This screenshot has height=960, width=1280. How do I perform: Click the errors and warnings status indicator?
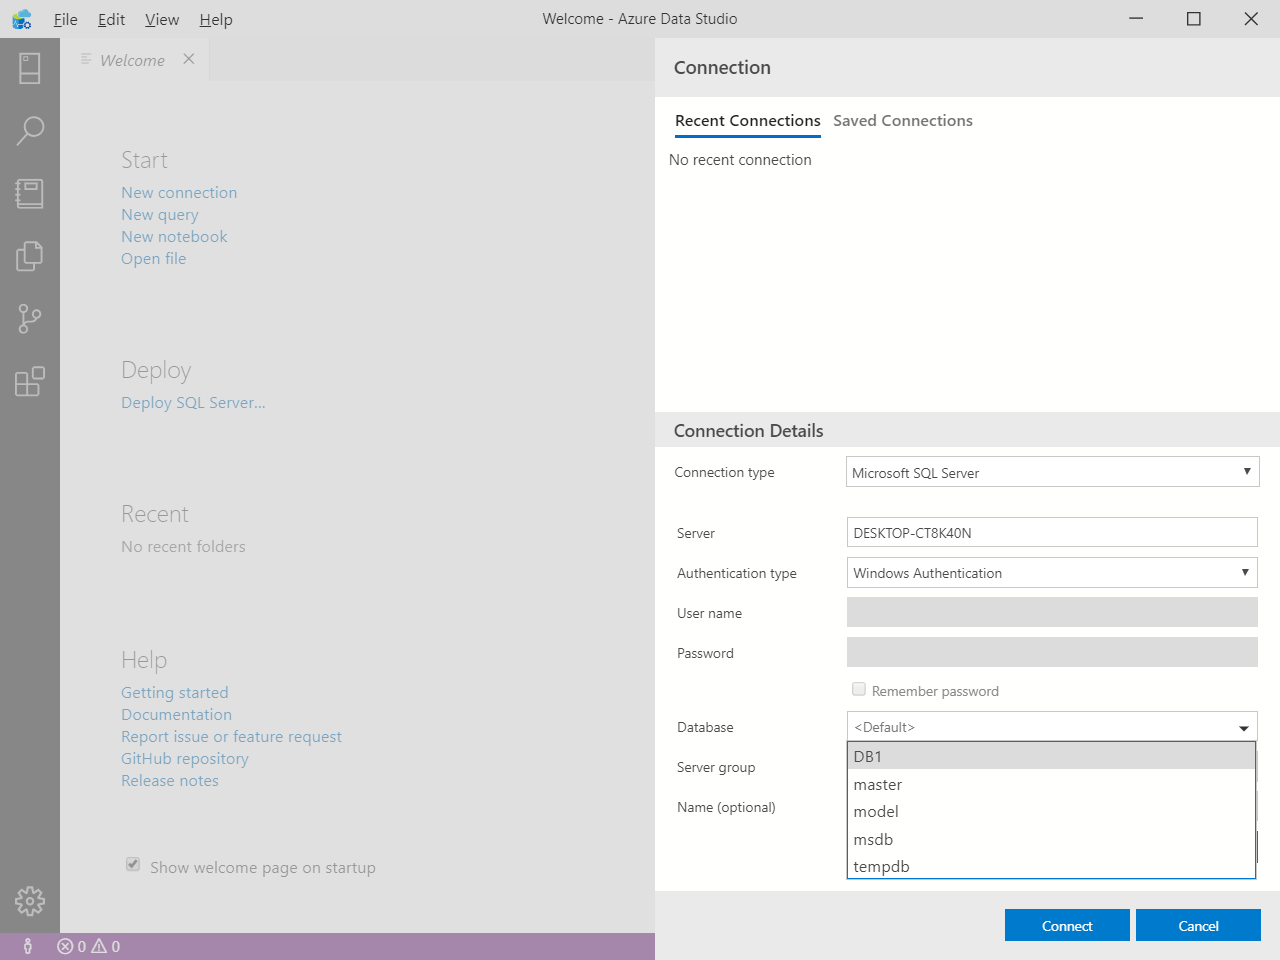[89, 946]
